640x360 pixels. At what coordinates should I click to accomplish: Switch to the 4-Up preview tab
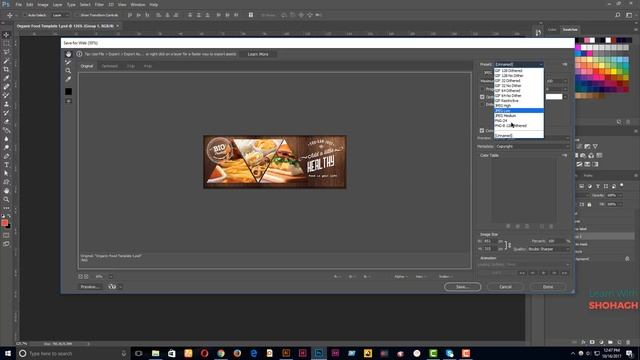pos(148,66)
